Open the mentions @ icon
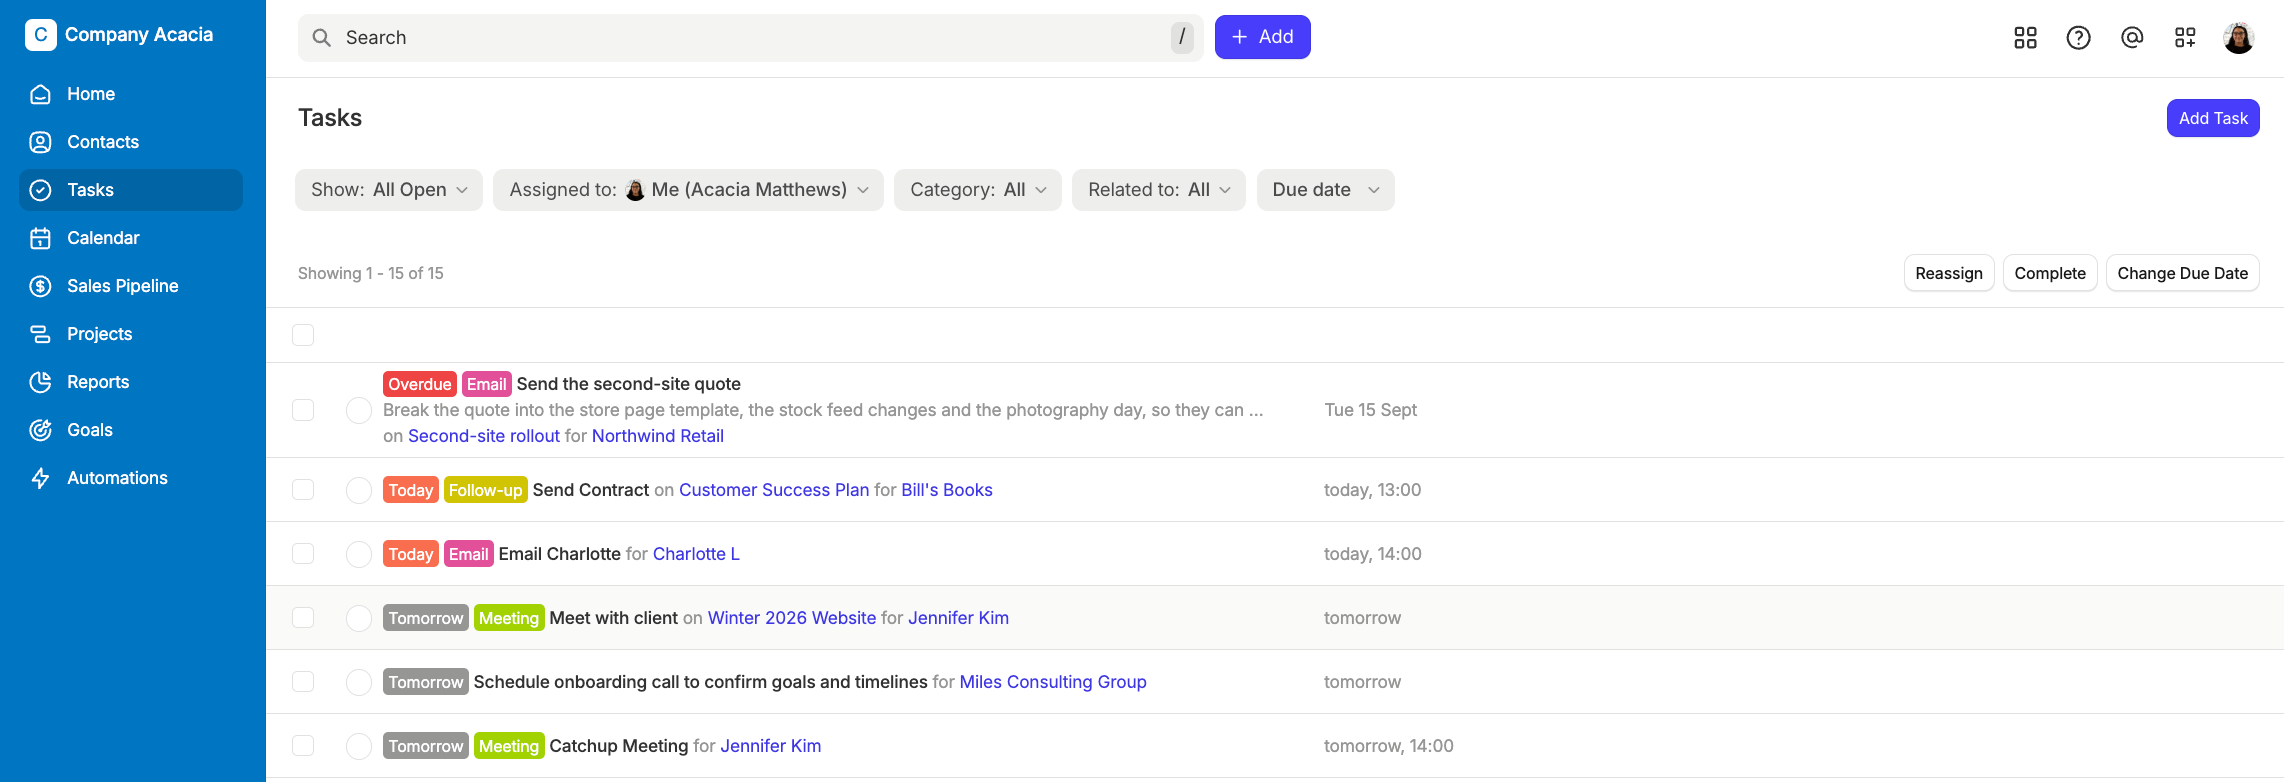Screen dimensions: 2284x782 tap(2132, 38)
